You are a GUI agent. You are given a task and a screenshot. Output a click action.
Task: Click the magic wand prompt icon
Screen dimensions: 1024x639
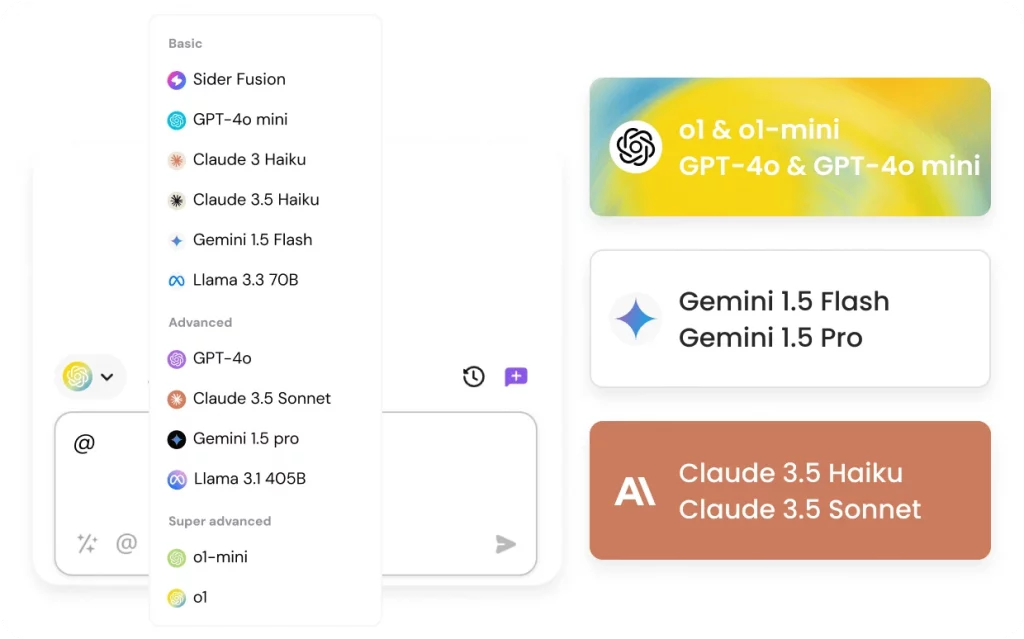point(87,543)
